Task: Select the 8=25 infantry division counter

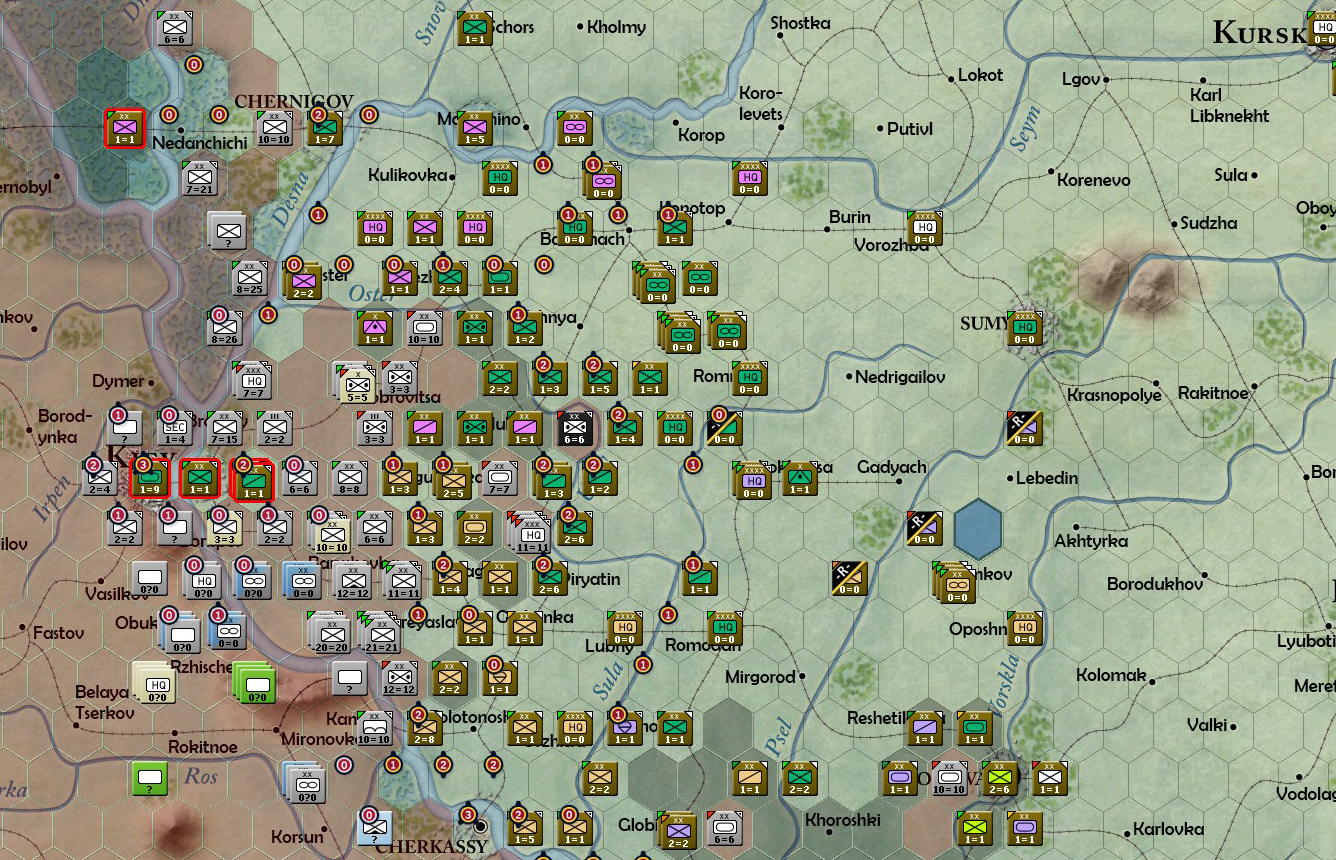Action: [x=250, y=279]
